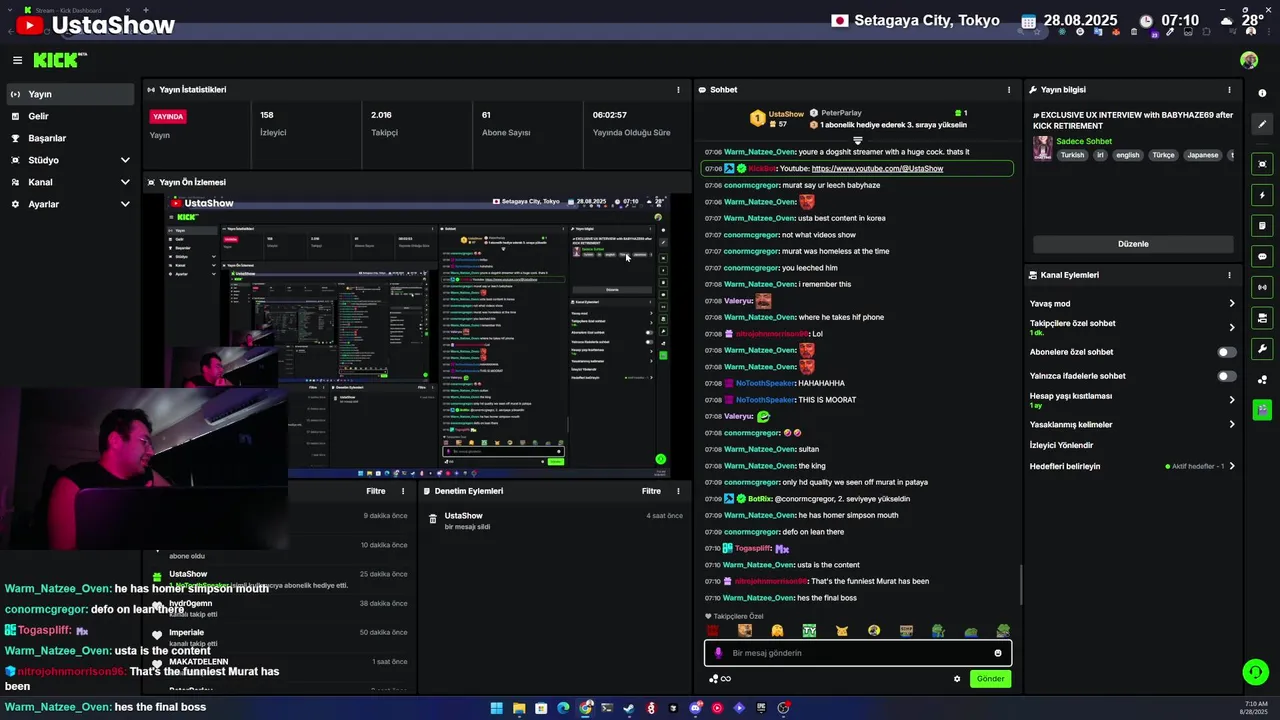
Task: Click username NoToothSpeaker saying HAHAHAHHA
Action: tap(765, 383)
